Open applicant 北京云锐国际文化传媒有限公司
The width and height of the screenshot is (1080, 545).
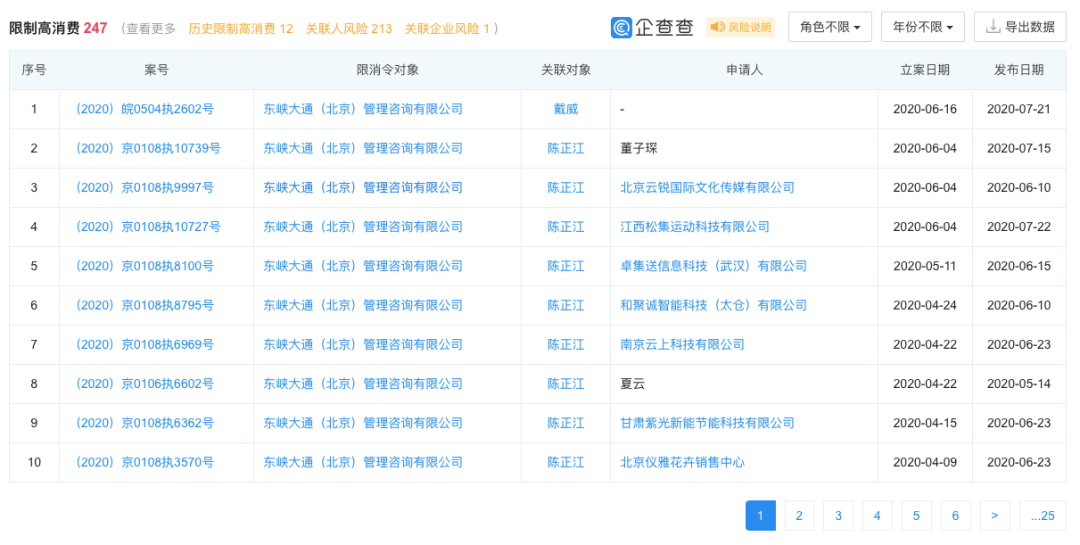707,187
